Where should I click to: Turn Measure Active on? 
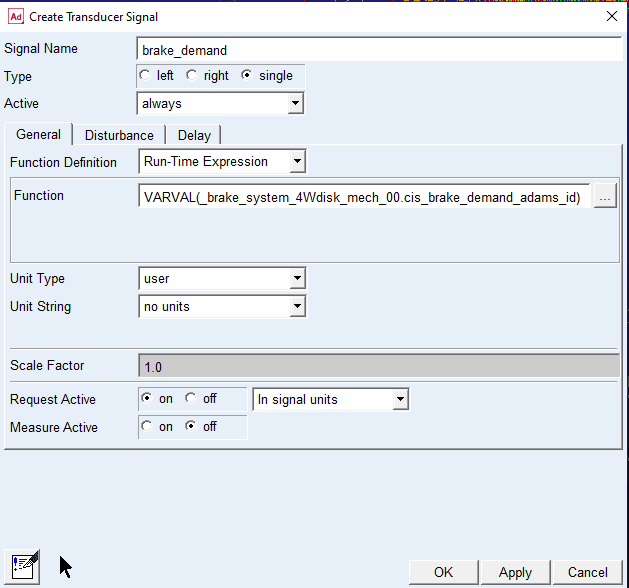point(147,426)
